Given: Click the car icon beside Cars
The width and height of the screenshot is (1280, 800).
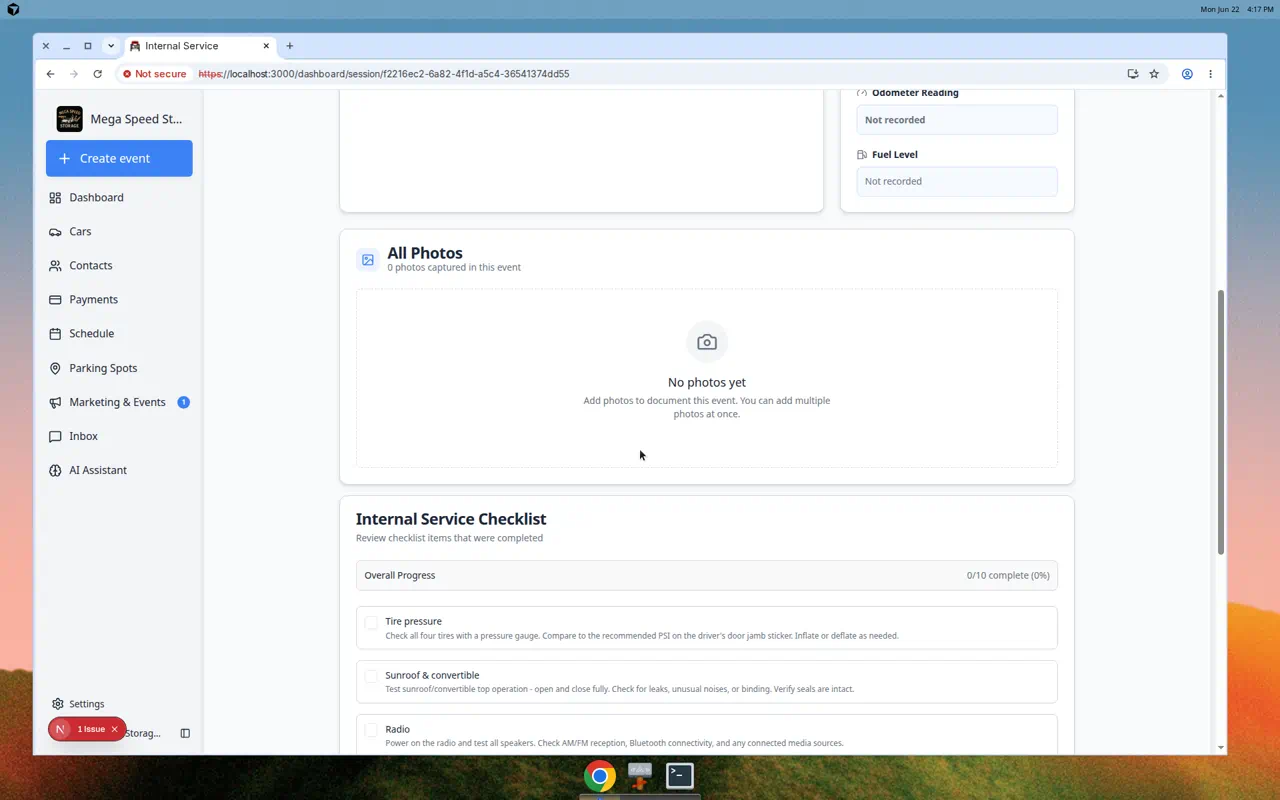Looking at the screenshot, I should click(x=55, y=231).
